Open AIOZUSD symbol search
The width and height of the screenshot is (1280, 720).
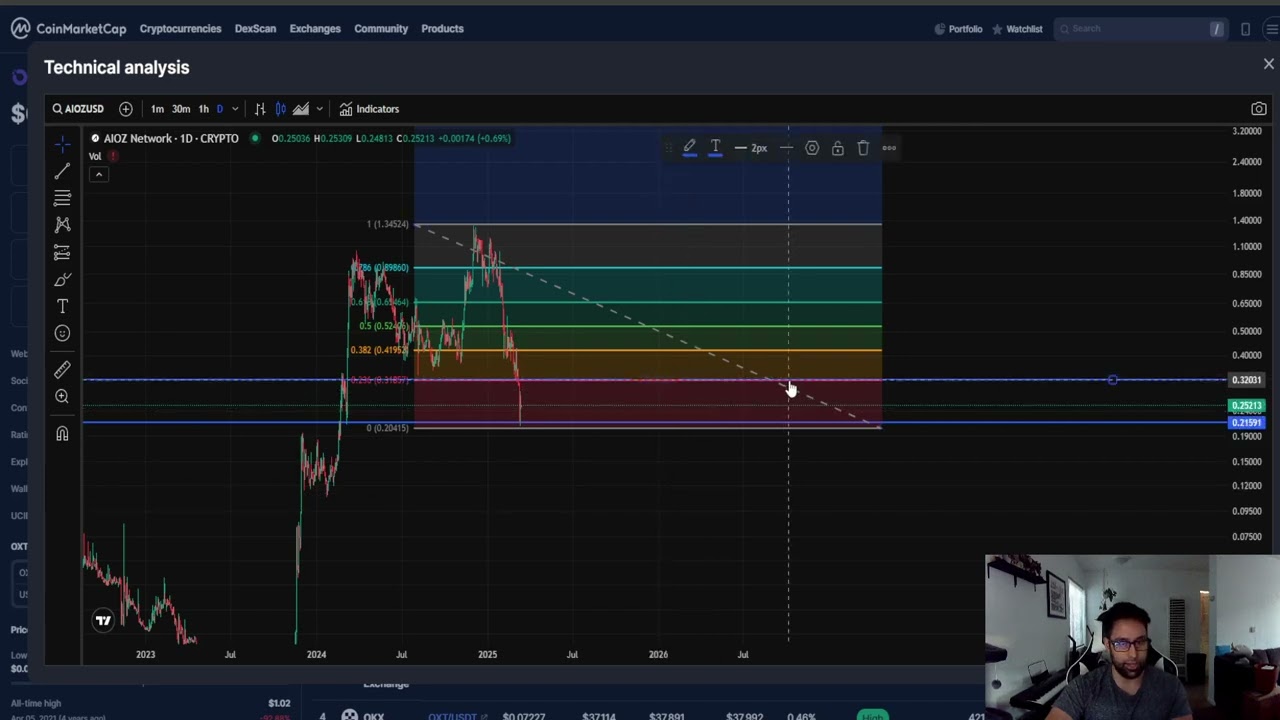tap(78, 109)
